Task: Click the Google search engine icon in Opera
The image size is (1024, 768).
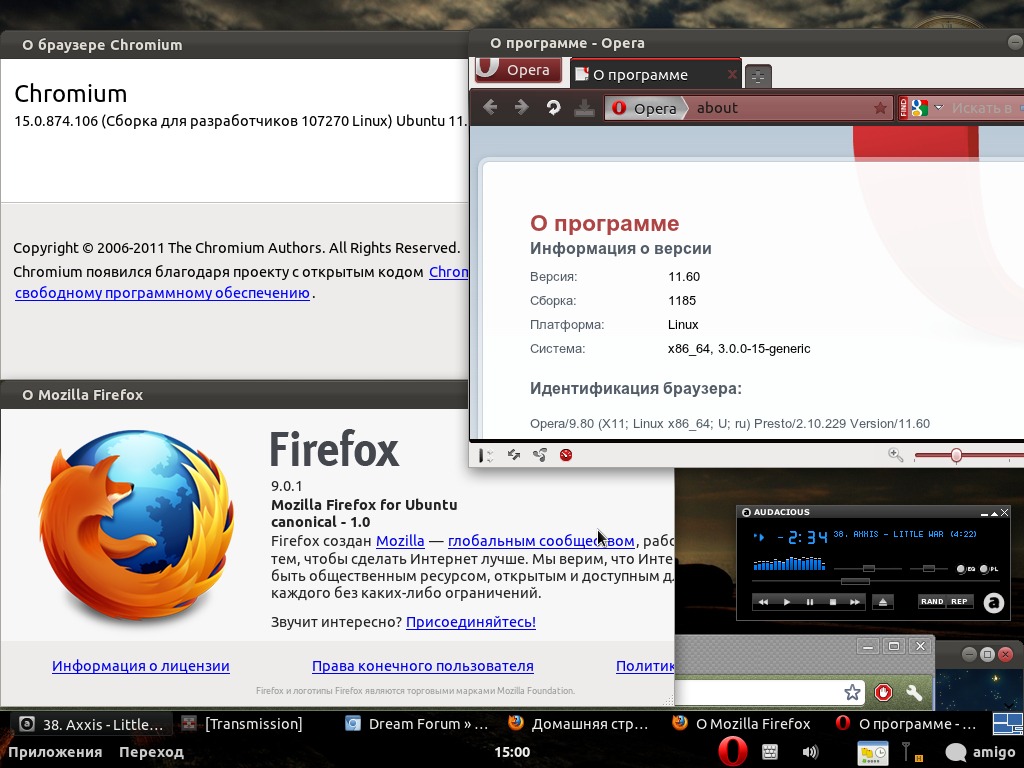Action: (920, 108)
